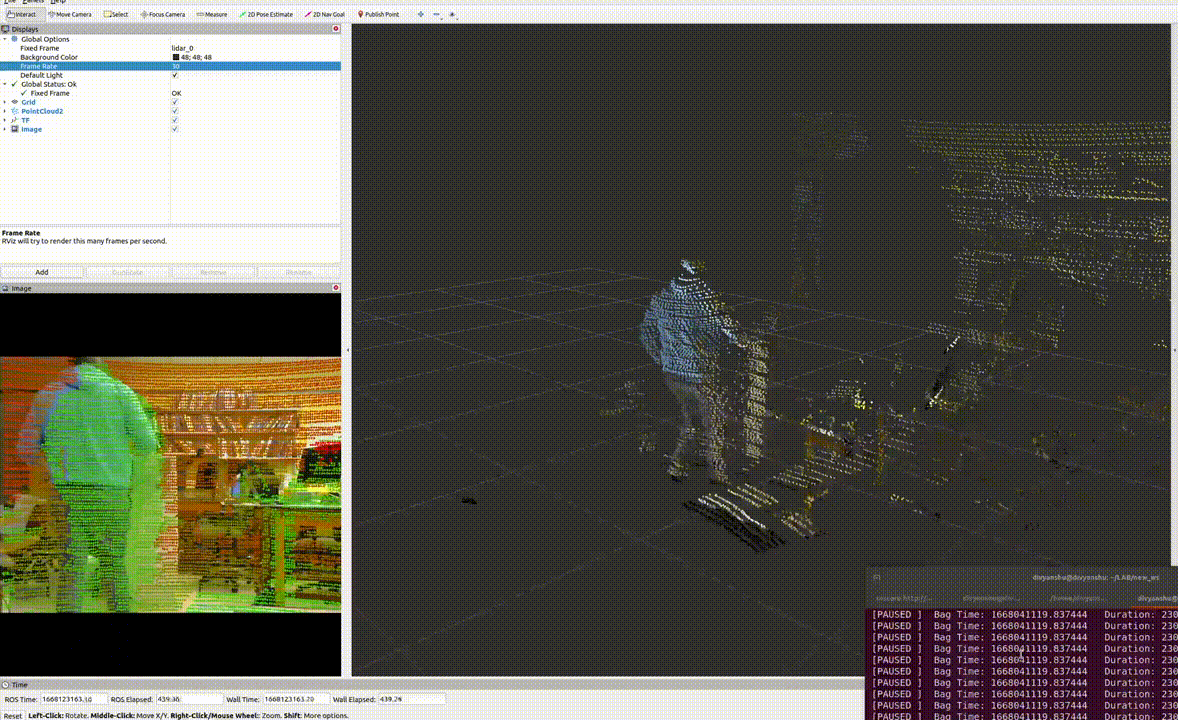Click the lidar_0 Fixed Frame value

pyautogui.click(x=183, y=48)
